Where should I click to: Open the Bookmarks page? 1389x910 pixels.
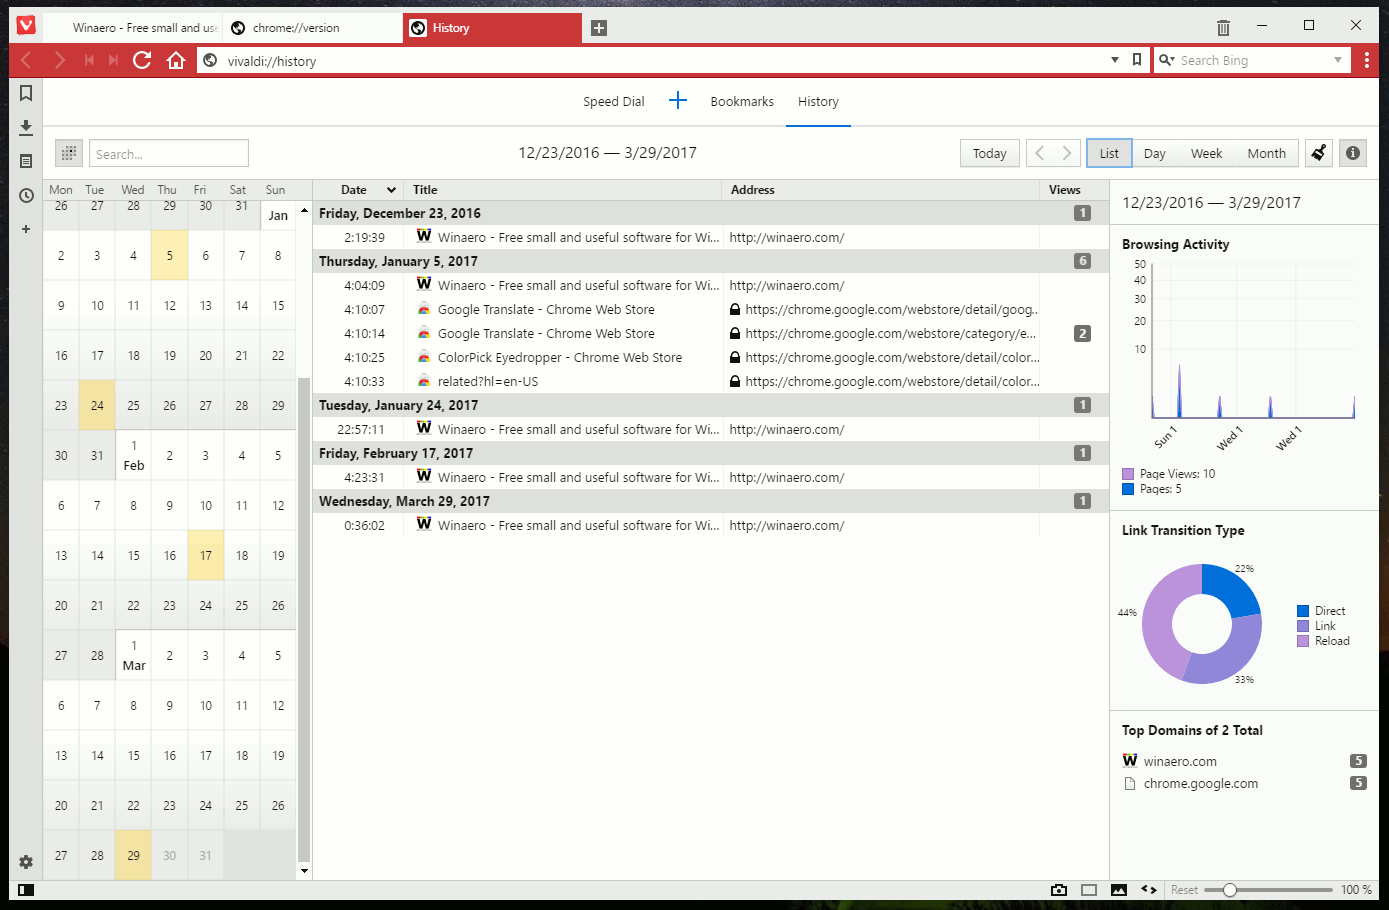point(742,101)
